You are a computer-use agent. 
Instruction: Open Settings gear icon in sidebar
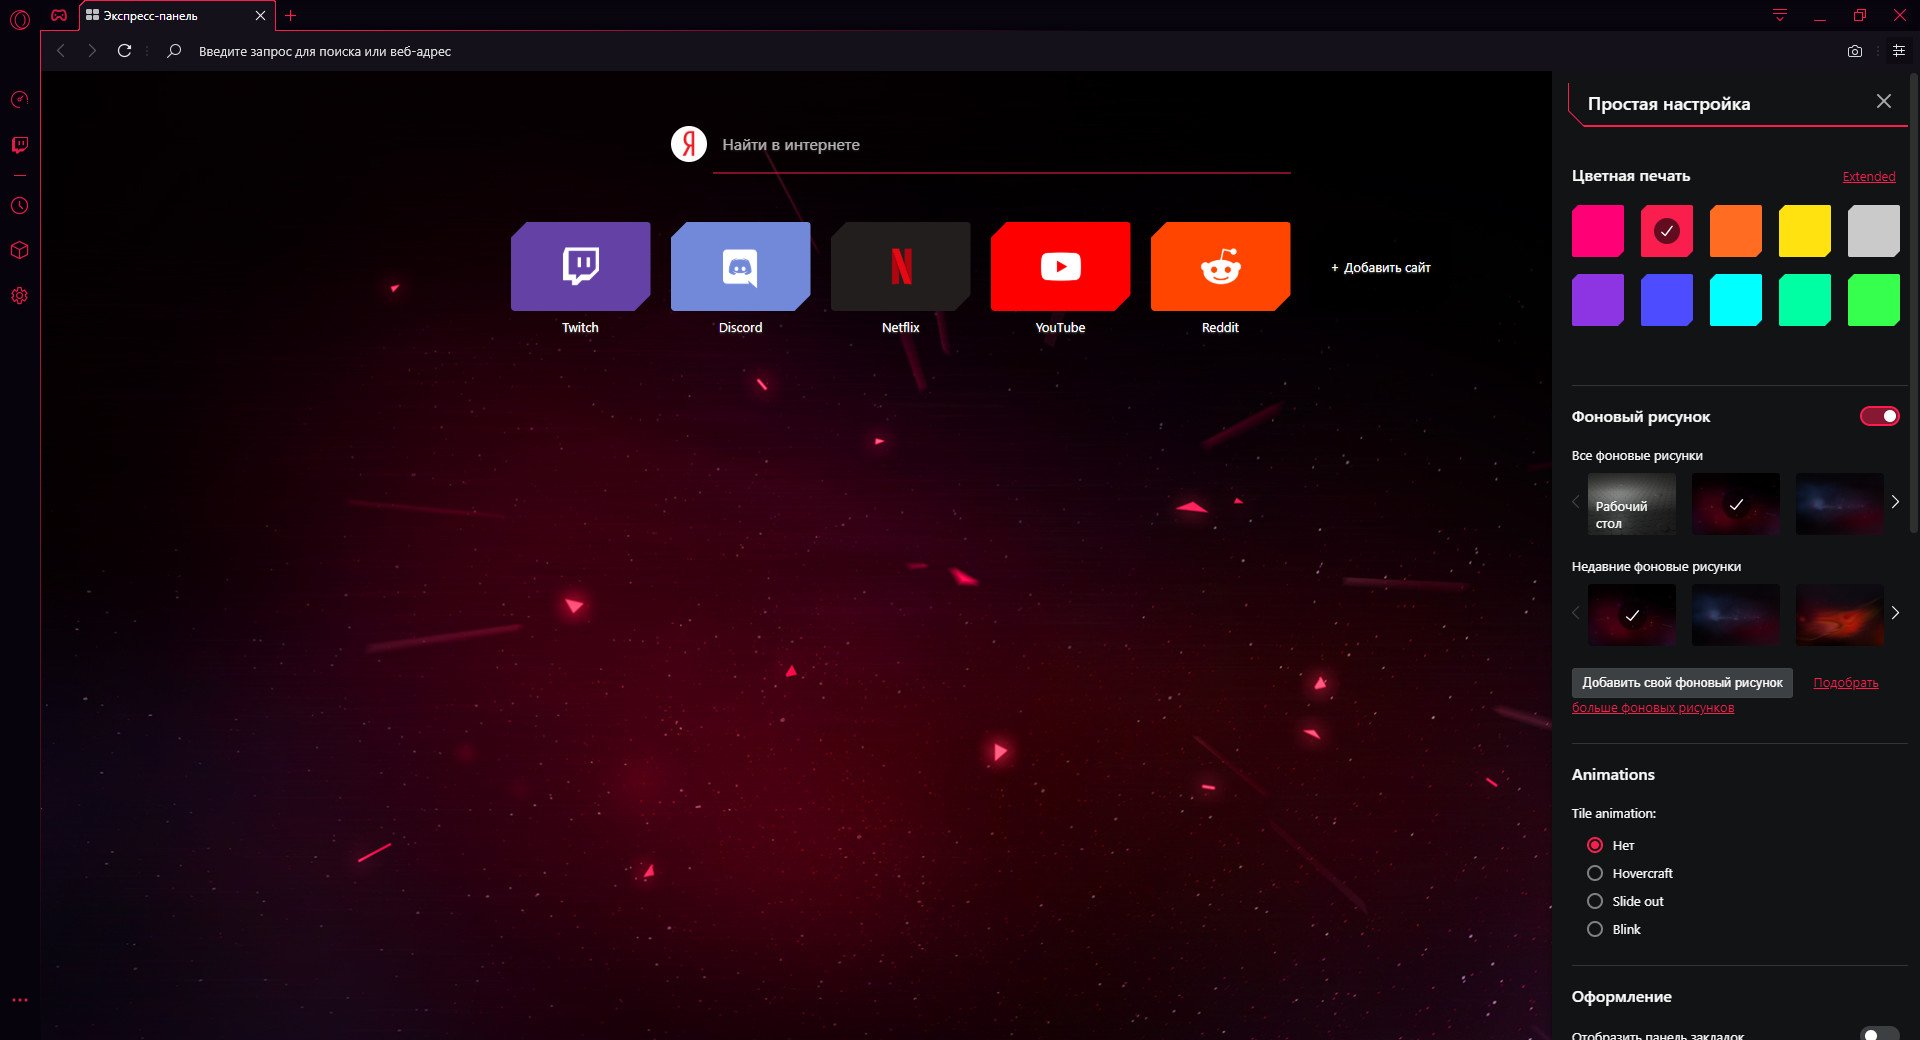point(19,296)
